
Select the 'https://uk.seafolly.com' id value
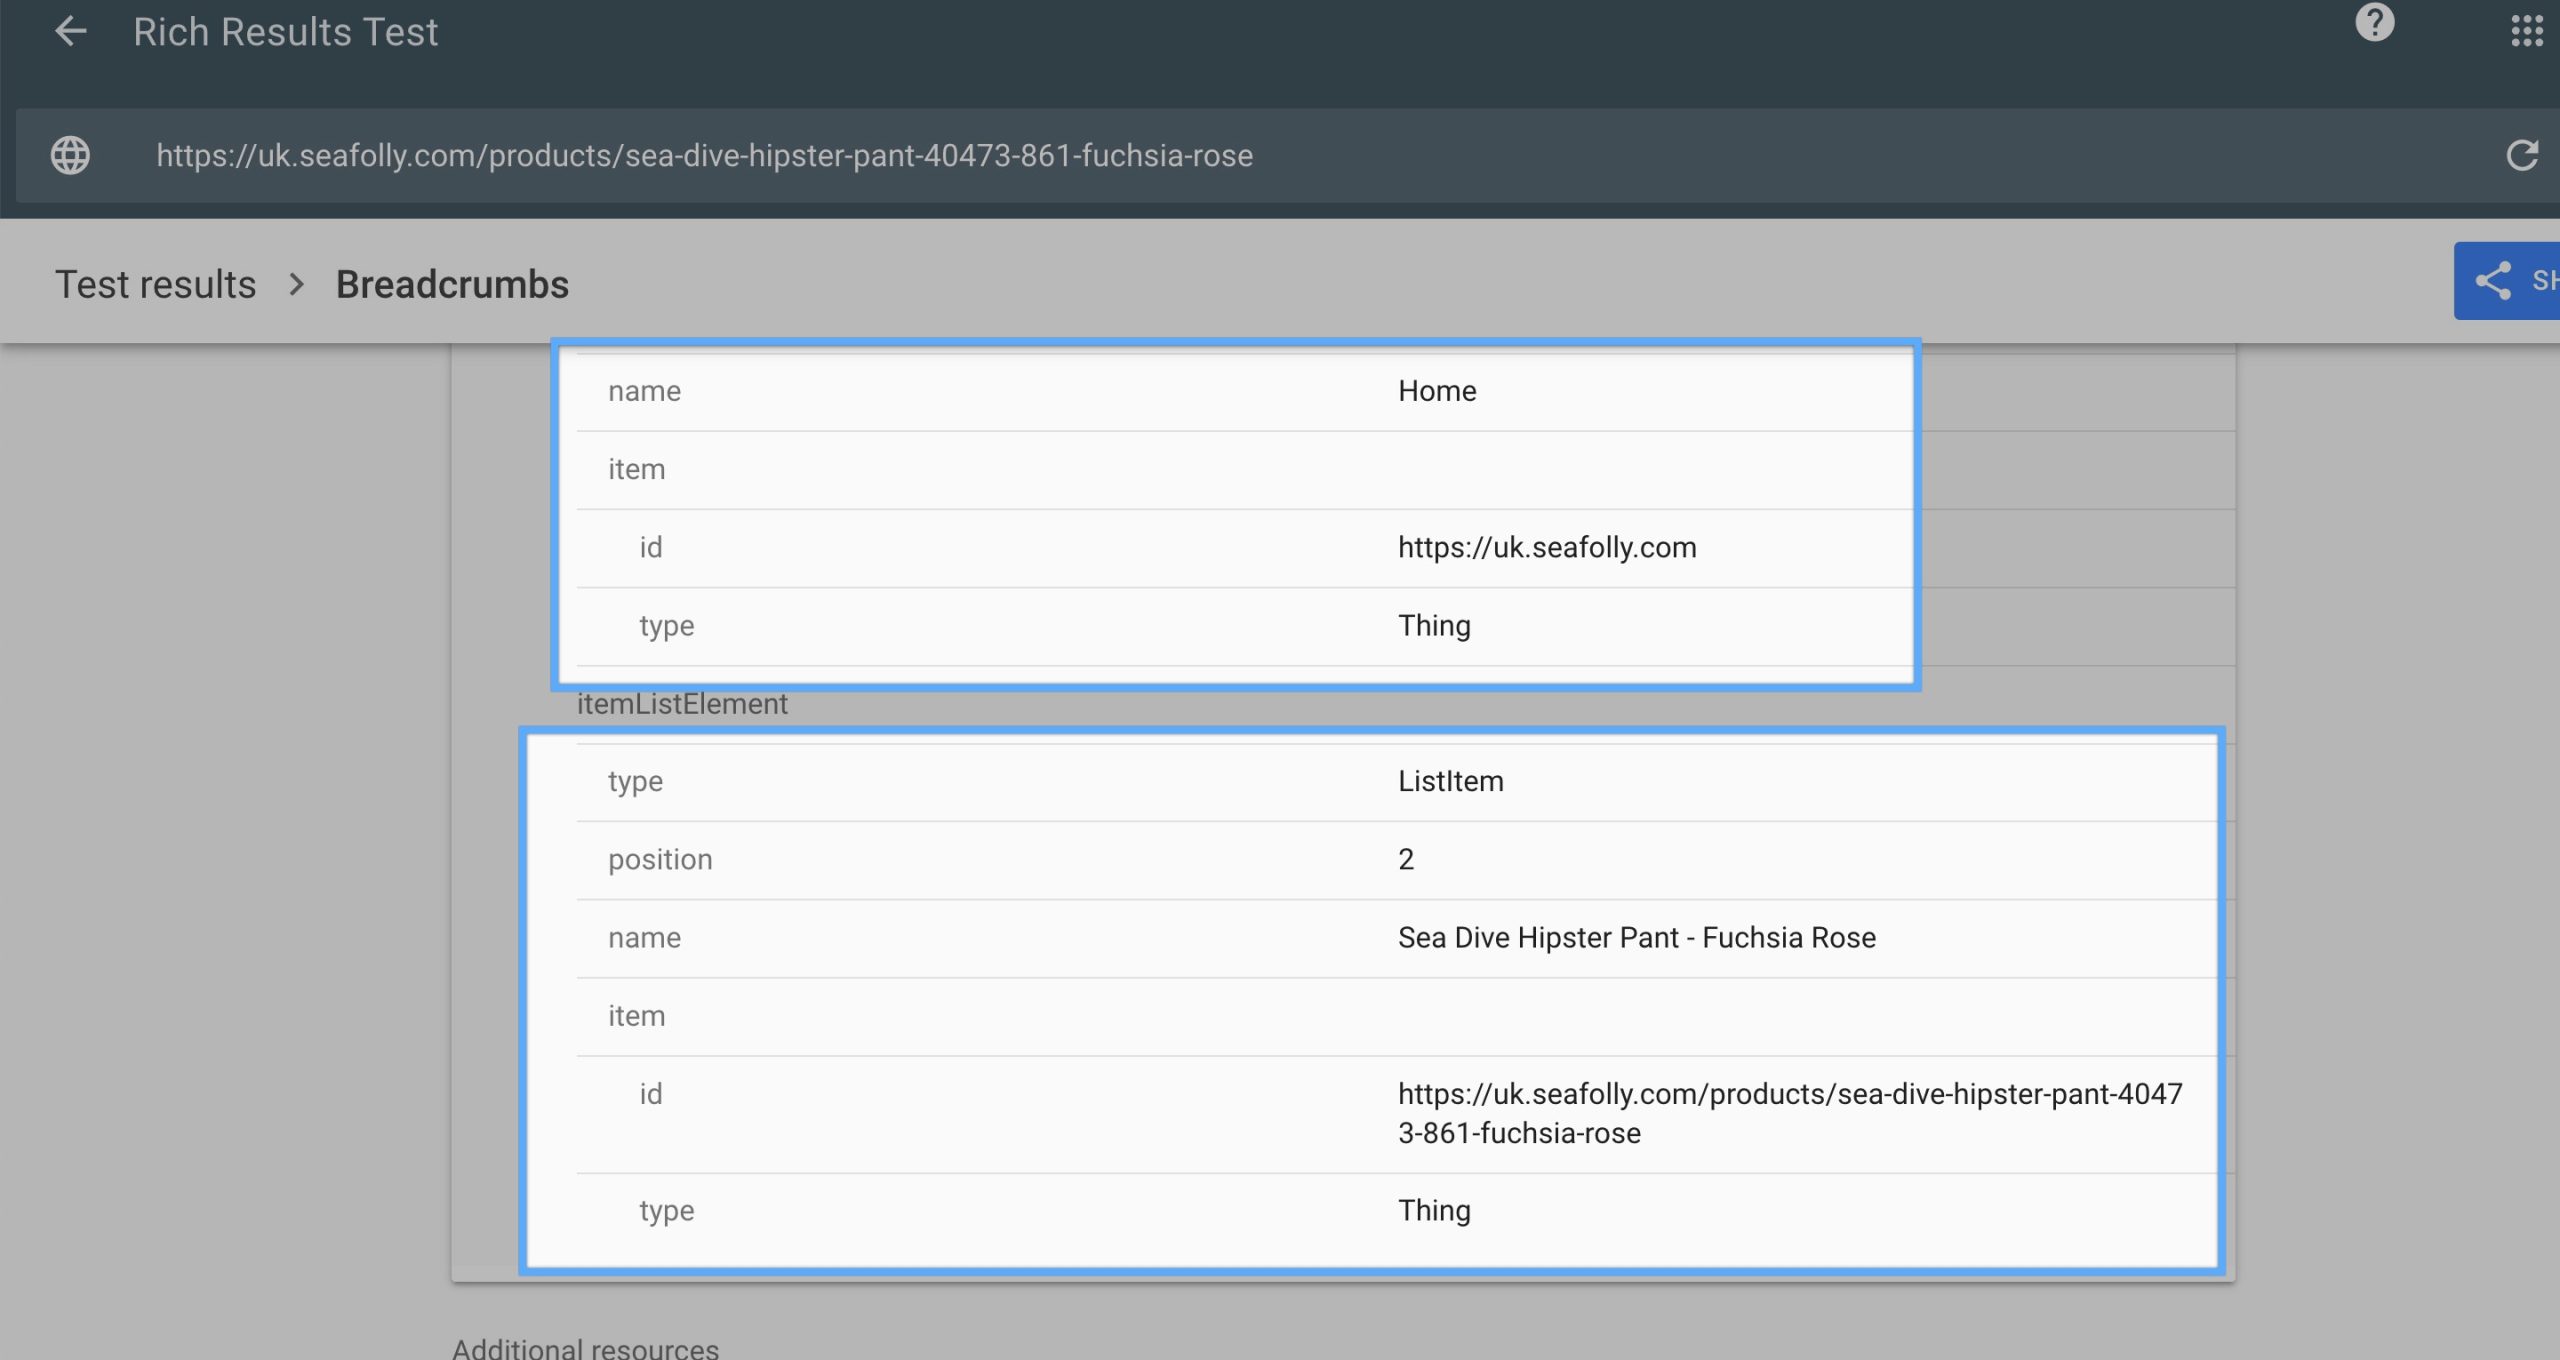1547,547
